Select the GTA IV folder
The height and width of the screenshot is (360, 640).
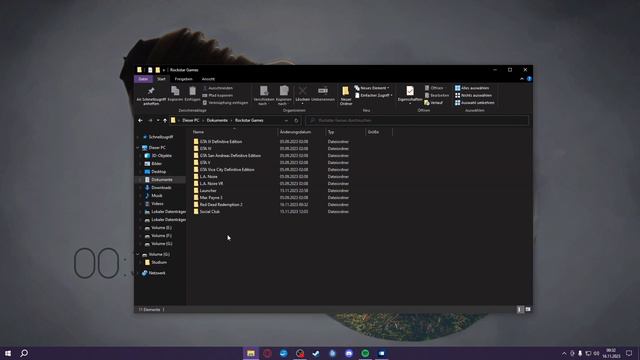[x=206, y=149]
